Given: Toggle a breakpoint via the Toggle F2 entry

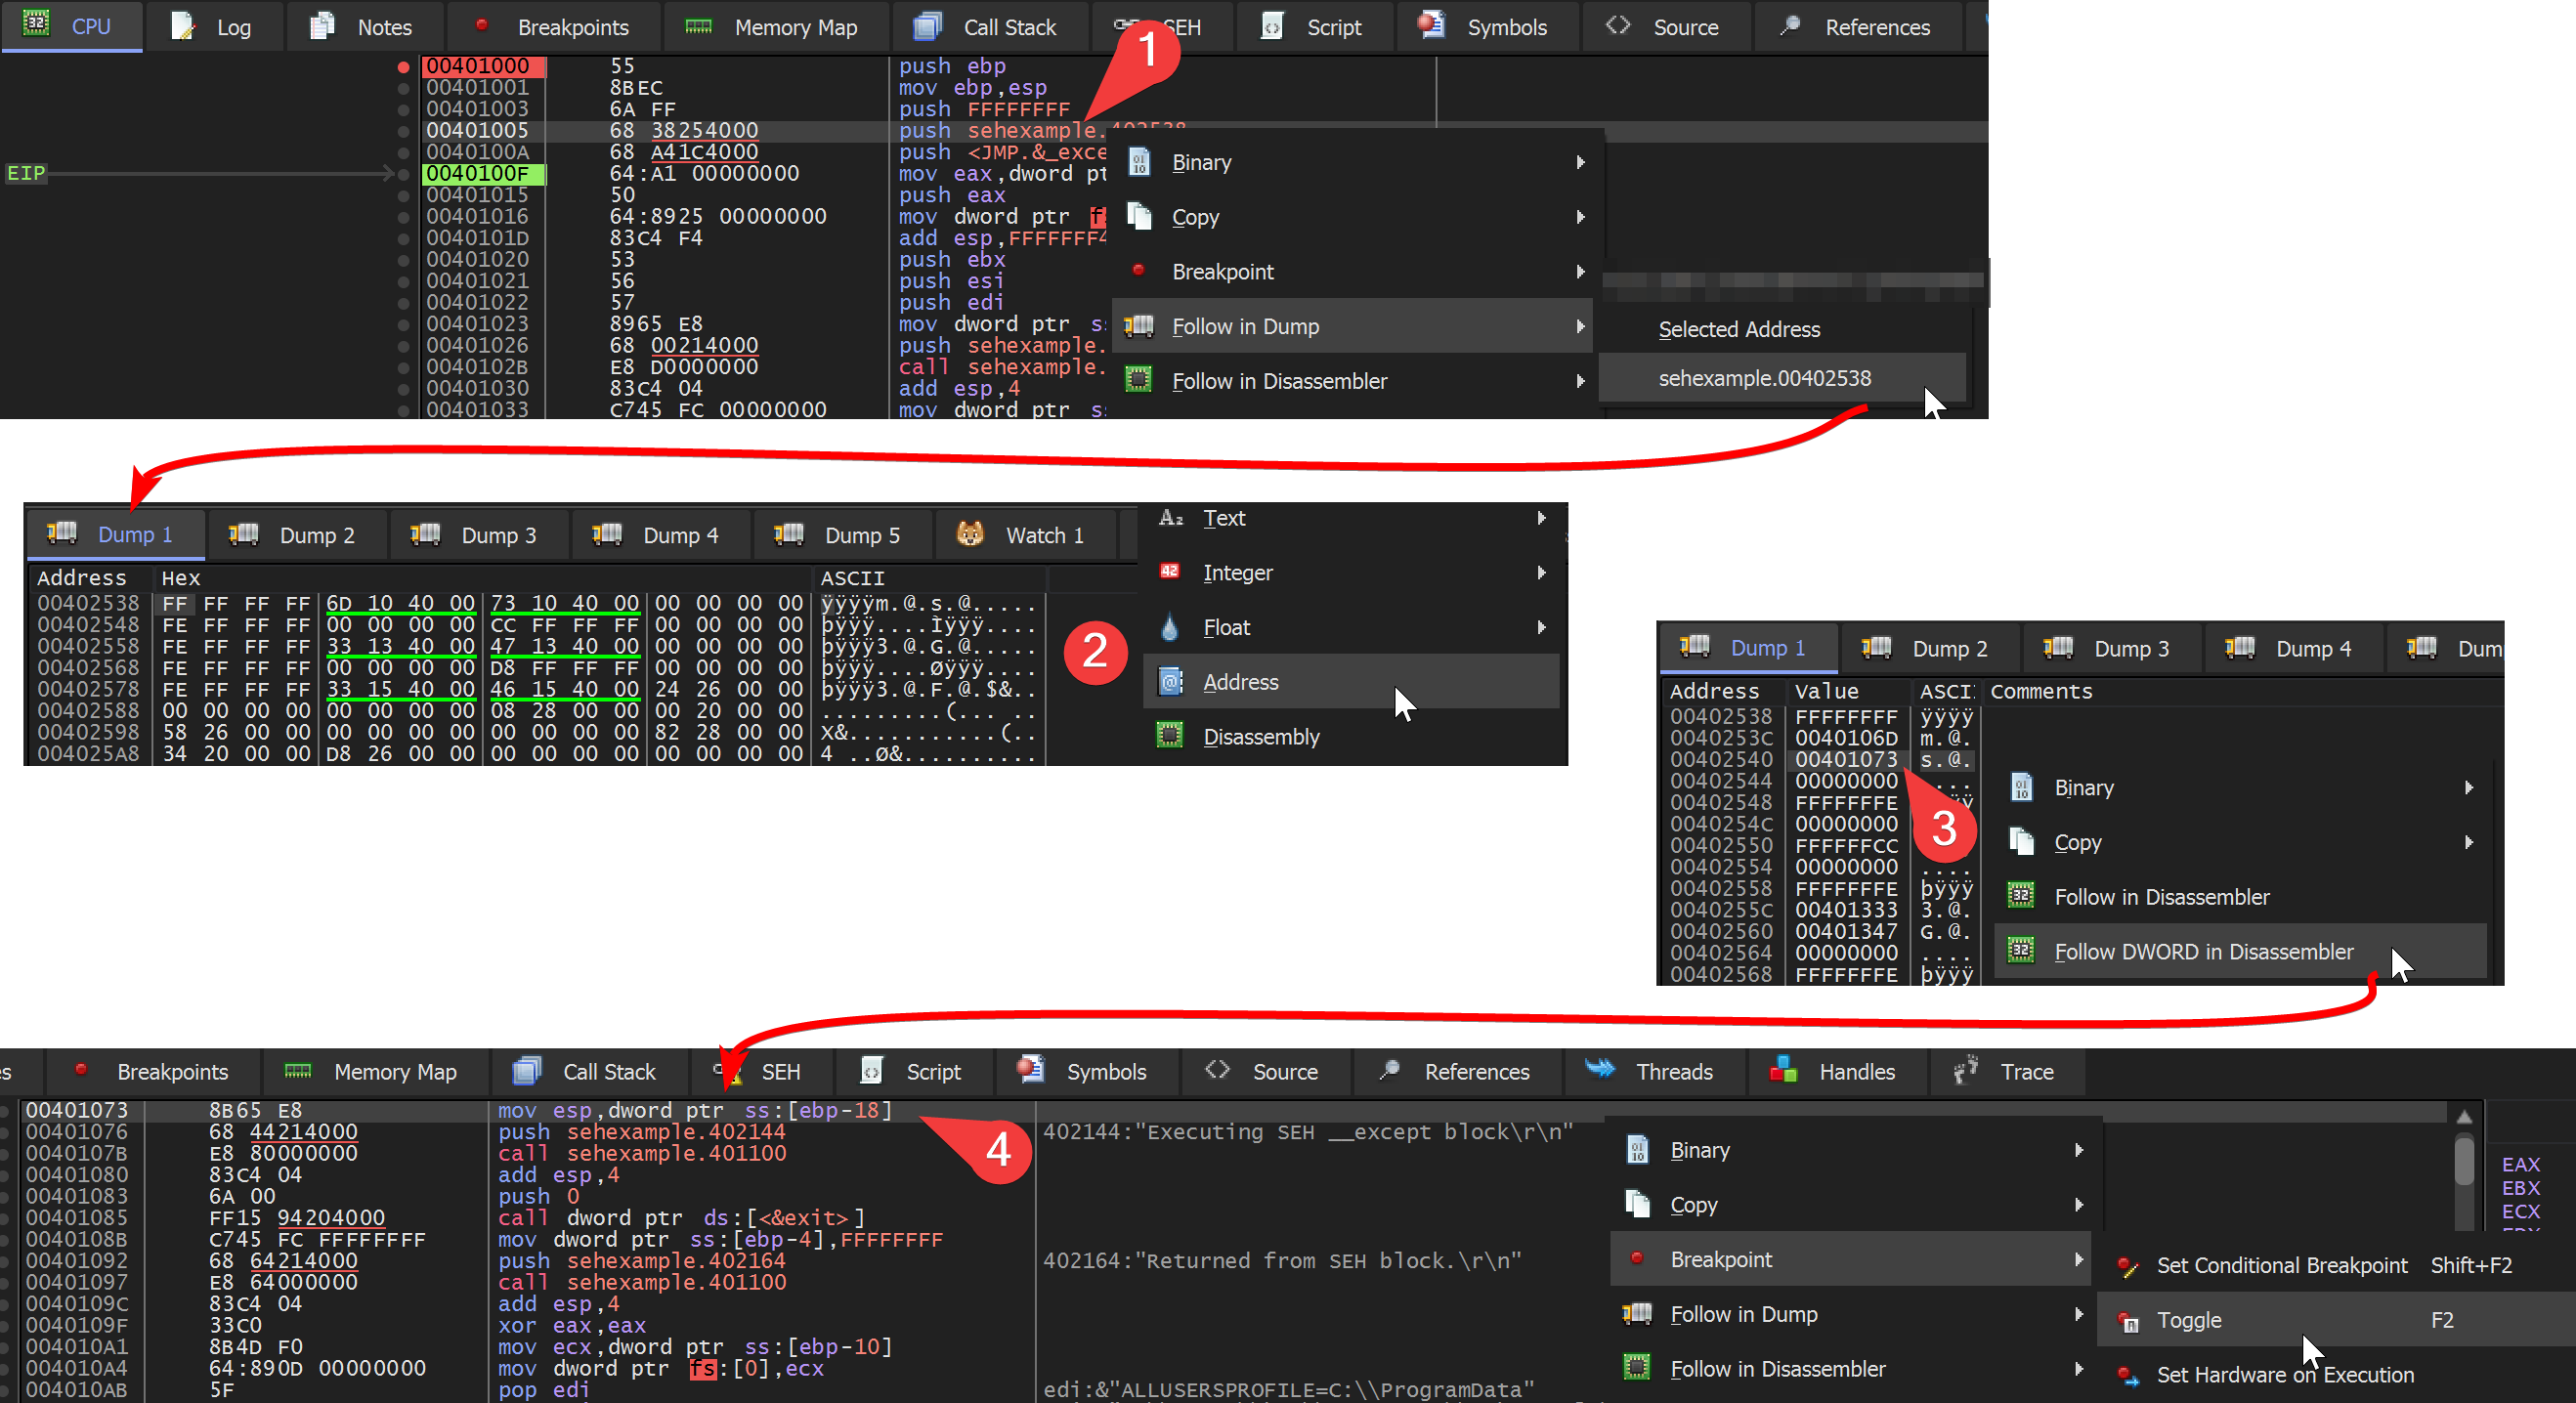Looking at the screenshot, I should [2192, 1319].
